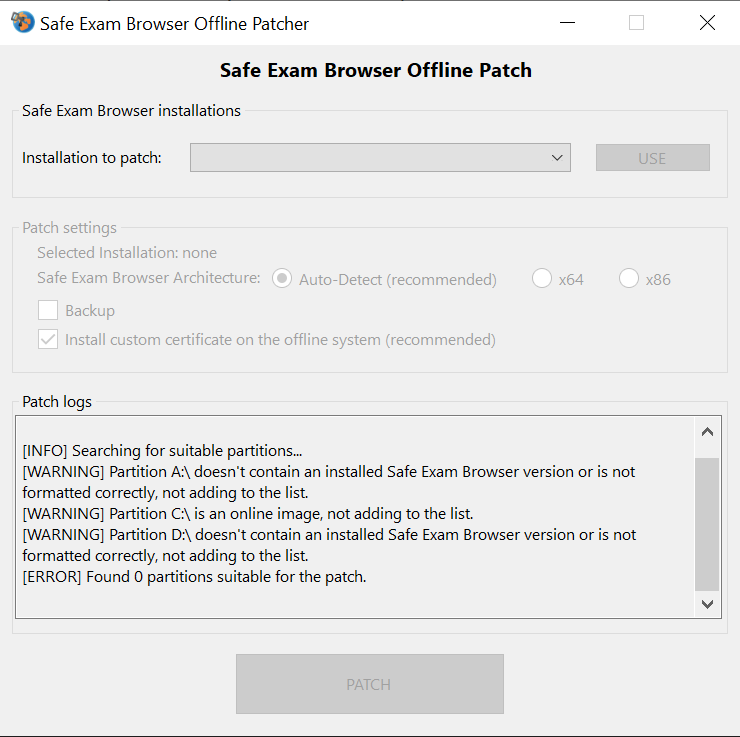Viewport: 740px width, 737px height.
Task: Click the Partition C:\ warning log line
Action: point(248,514)
